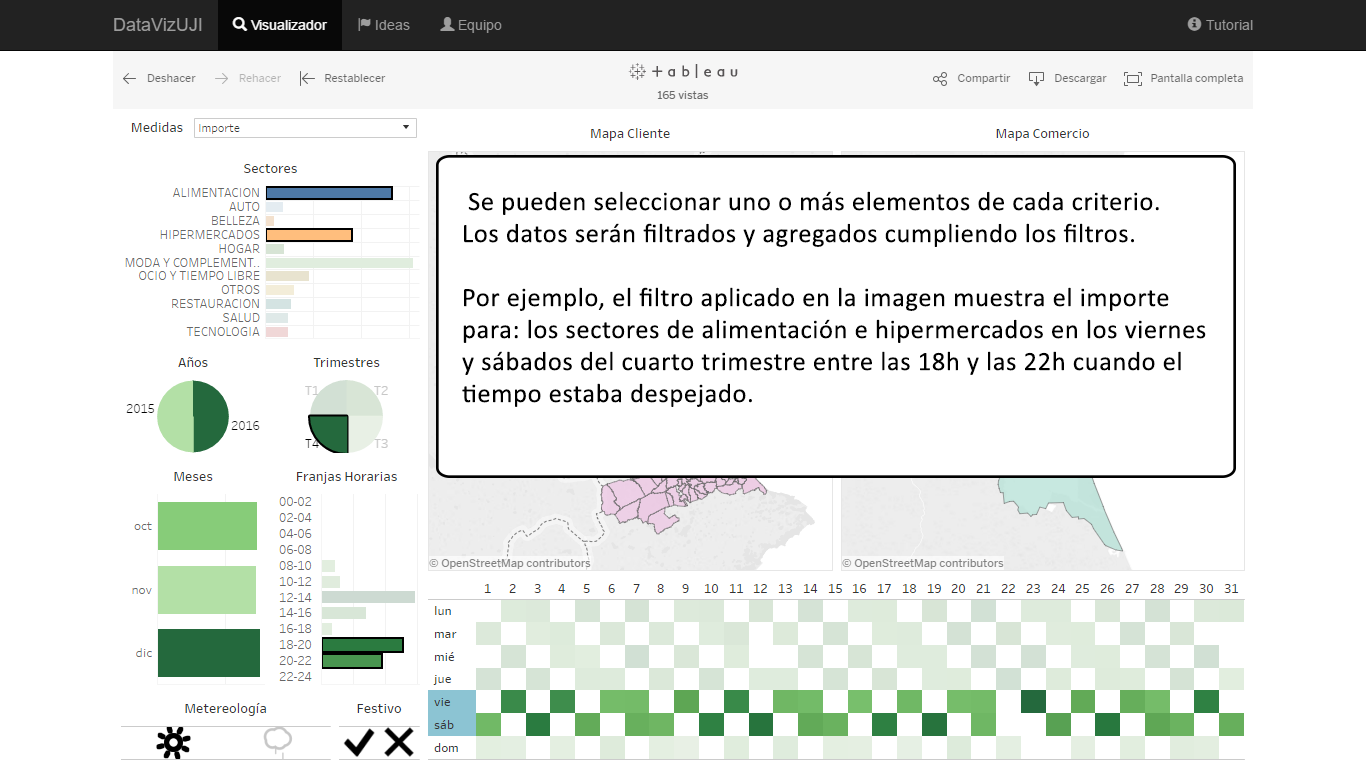Select the oct month bar
This screenshot has width=1366, height=767.
[207, 526]
